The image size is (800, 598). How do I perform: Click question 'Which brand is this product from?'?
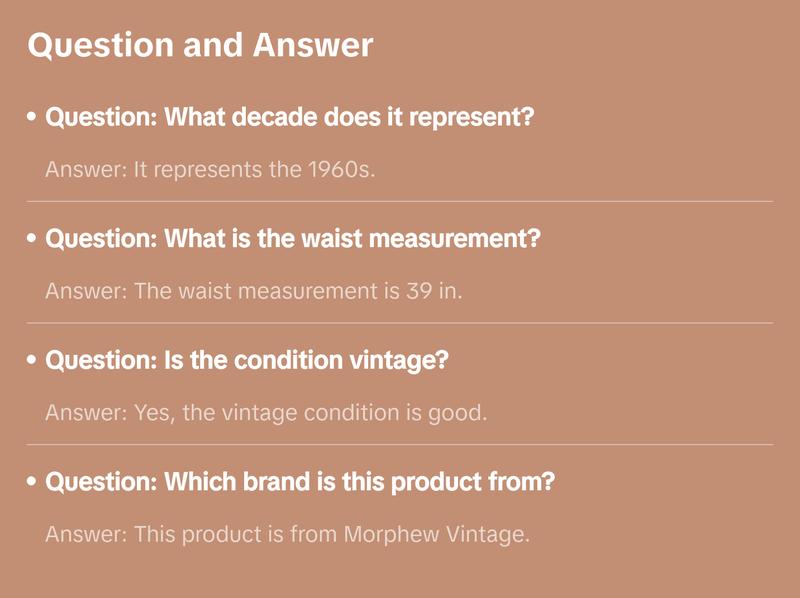pos(300,483)
